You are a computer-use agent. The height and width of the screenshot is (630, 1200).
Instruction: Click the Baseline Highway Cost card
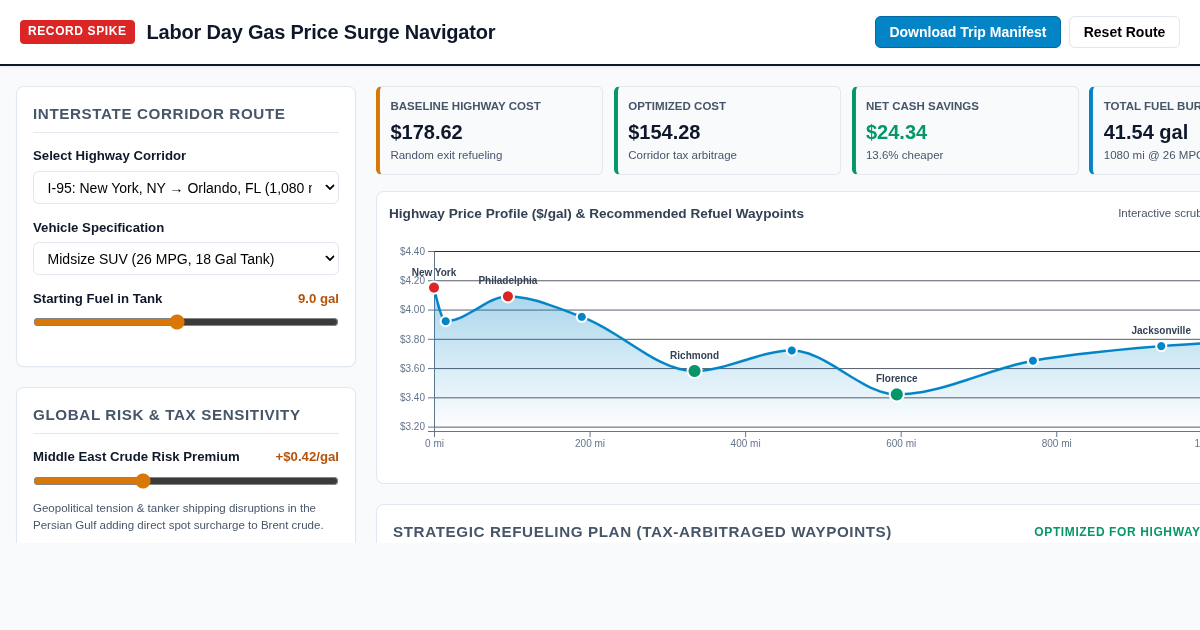tap(490, 131)
